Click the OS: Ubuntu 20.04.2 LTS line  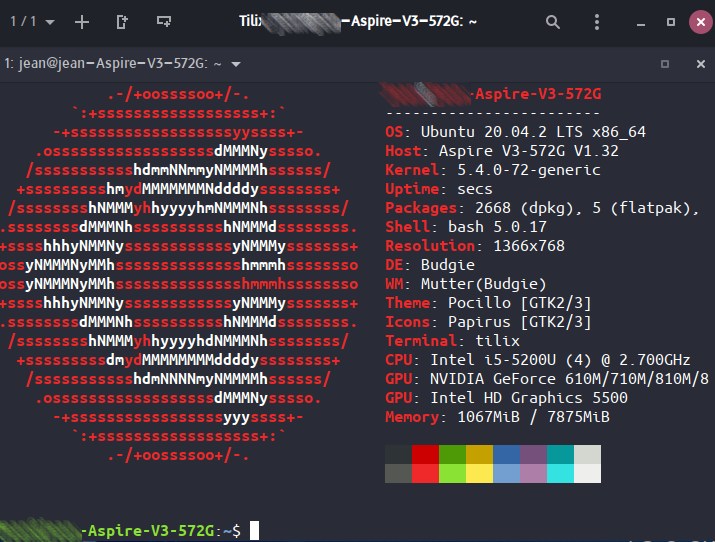click(515, 132)
